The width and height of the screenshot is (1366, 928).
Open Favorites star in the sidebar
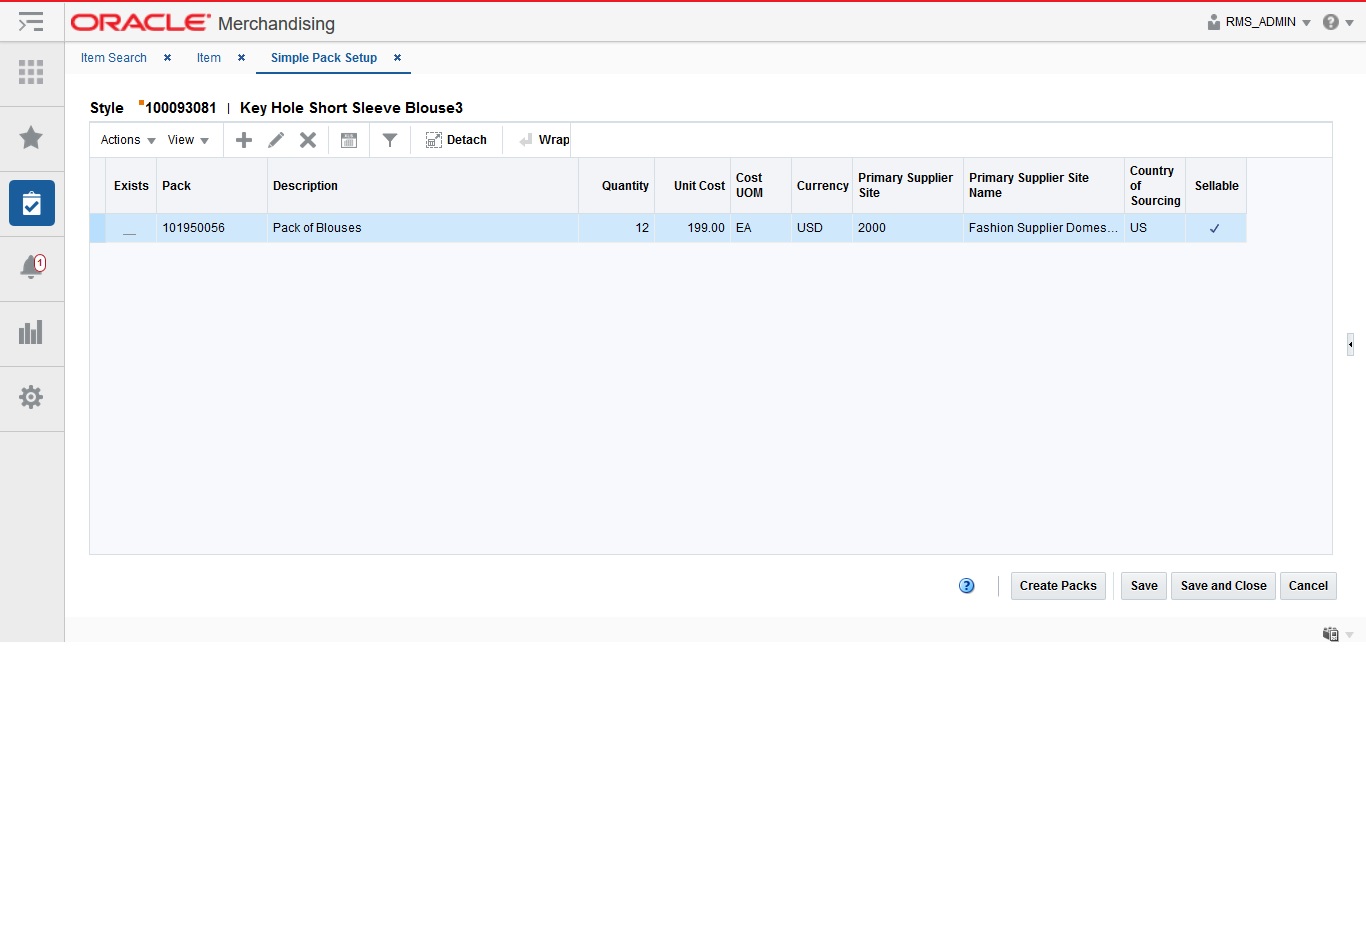[x=31, y=137]
